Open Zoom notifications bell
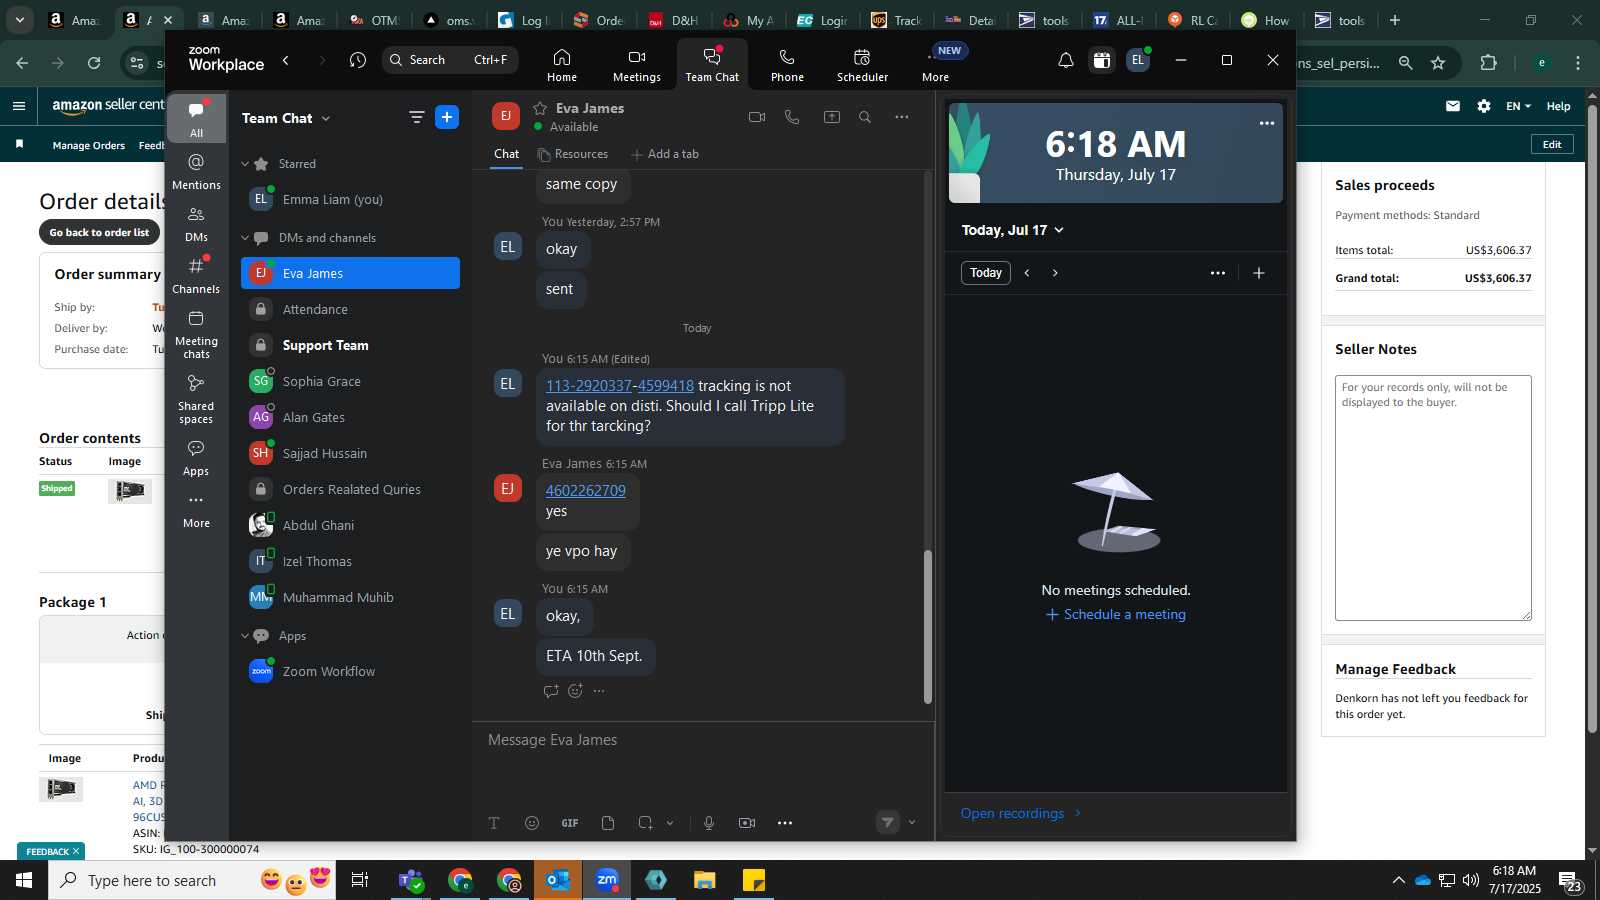1600x900 pixels. tap(1066, 60)
